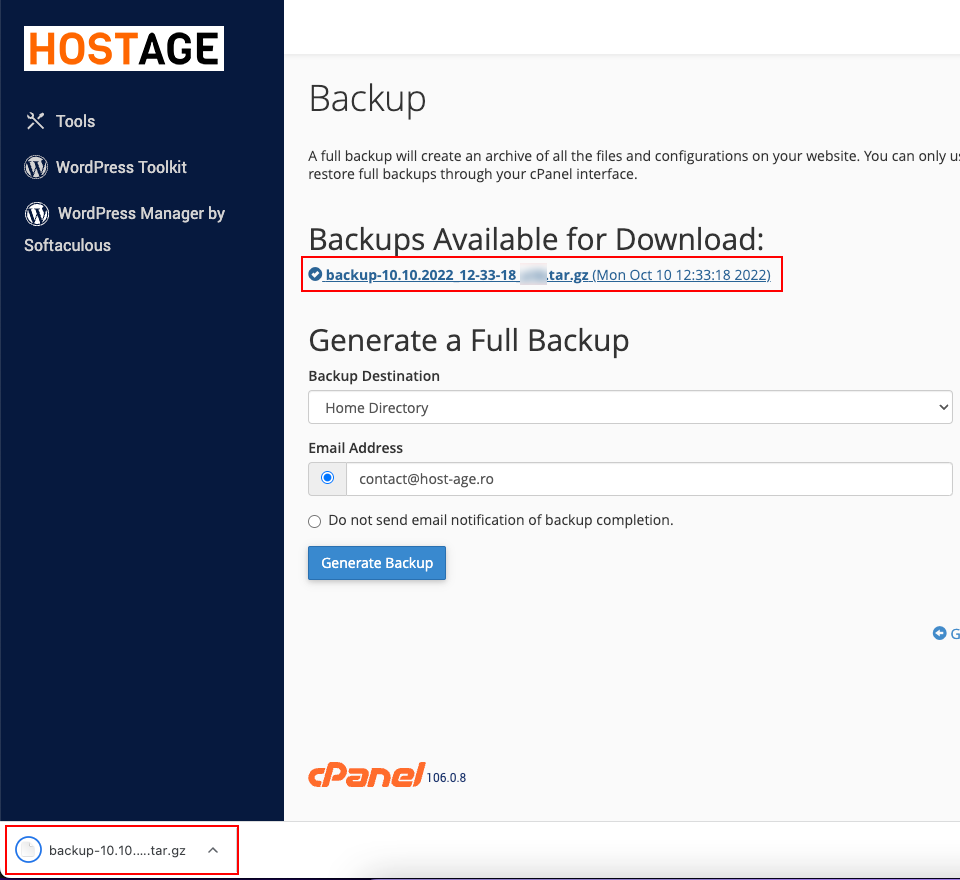The image size is (960, 880).
Task: Select the email address radio button
Action: point(326,478)
